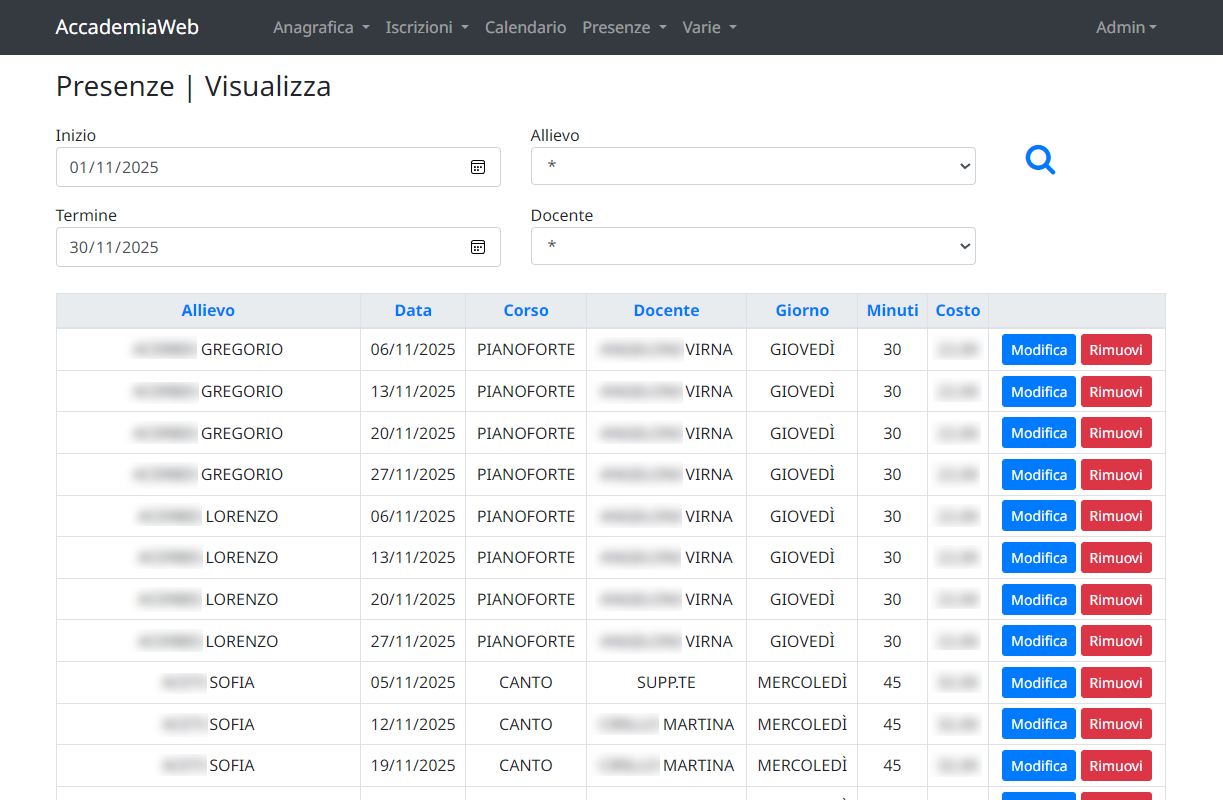Image resolution: width=1223 pixels, height=800 pixels.
Task: Click Modifica for Gregorio's 06/11/2025 lesson
Action: point(1038,350)
